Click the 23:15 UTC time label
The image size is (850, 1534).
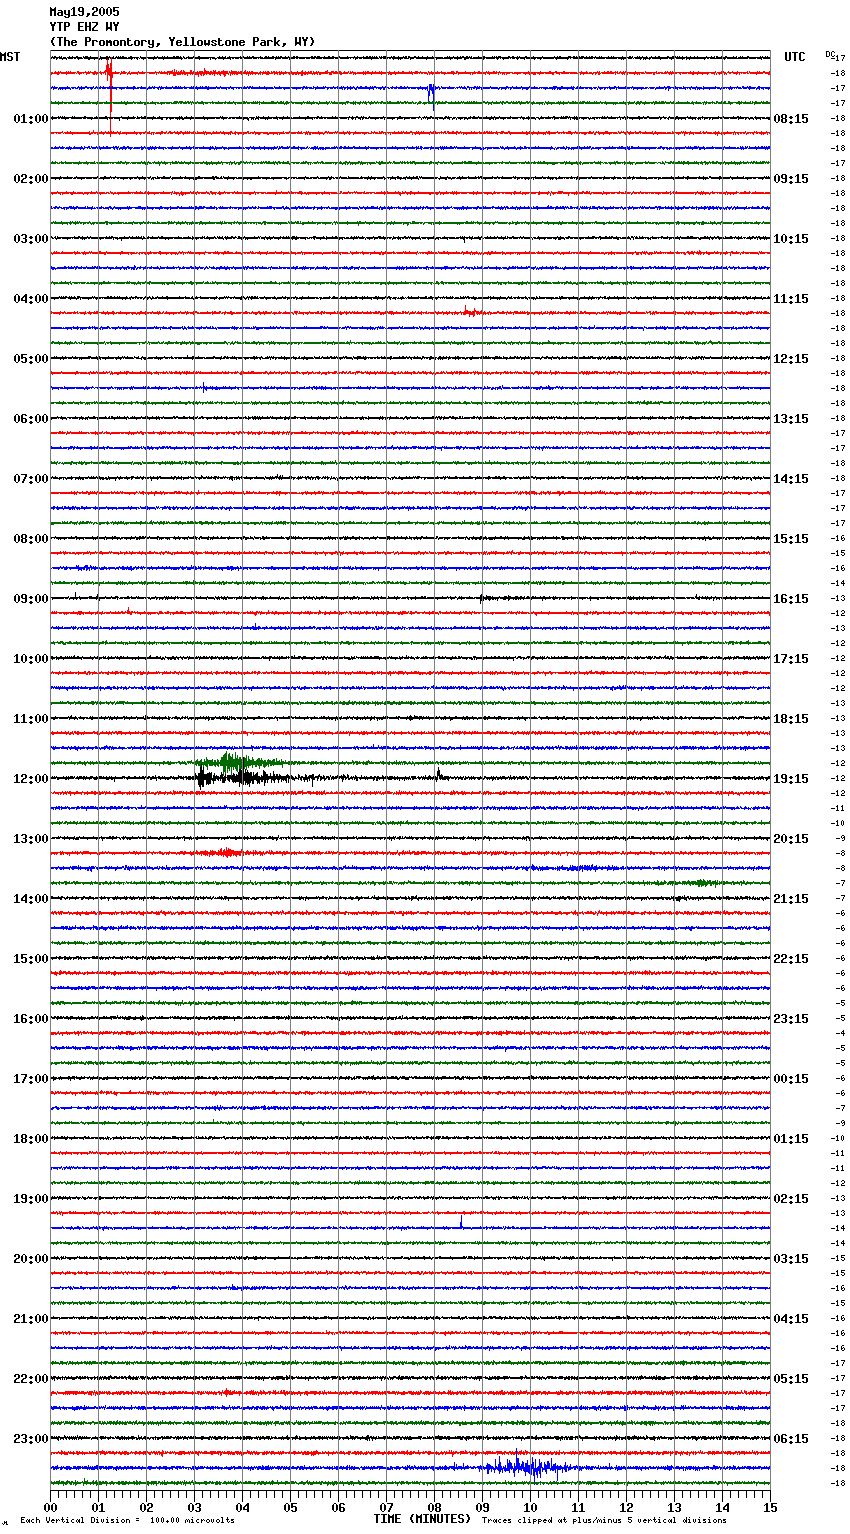coord(791,1019)
